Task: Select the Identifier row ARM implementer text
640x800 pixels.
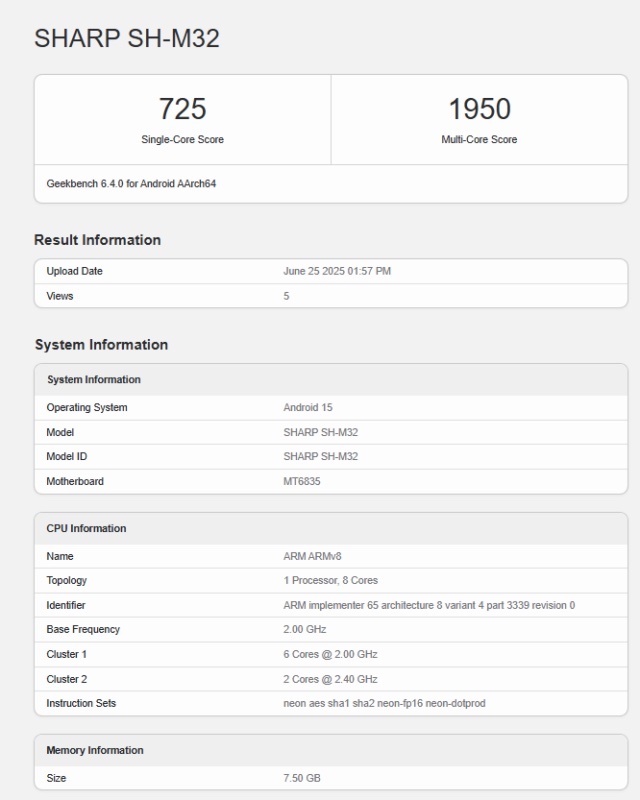Action: [x=429, y=605]
